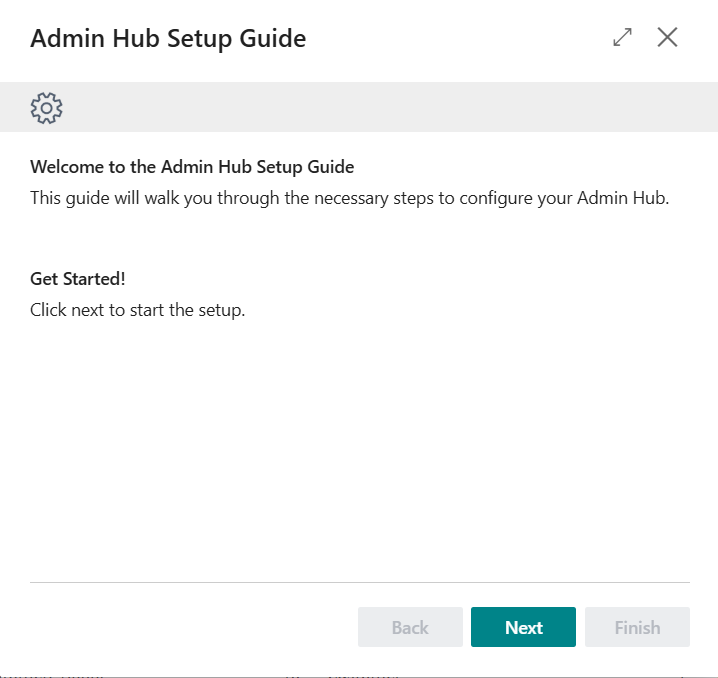The image size is (718, 678).
Task: Click the greyed-out Finish button
Action: pos(637,627)
